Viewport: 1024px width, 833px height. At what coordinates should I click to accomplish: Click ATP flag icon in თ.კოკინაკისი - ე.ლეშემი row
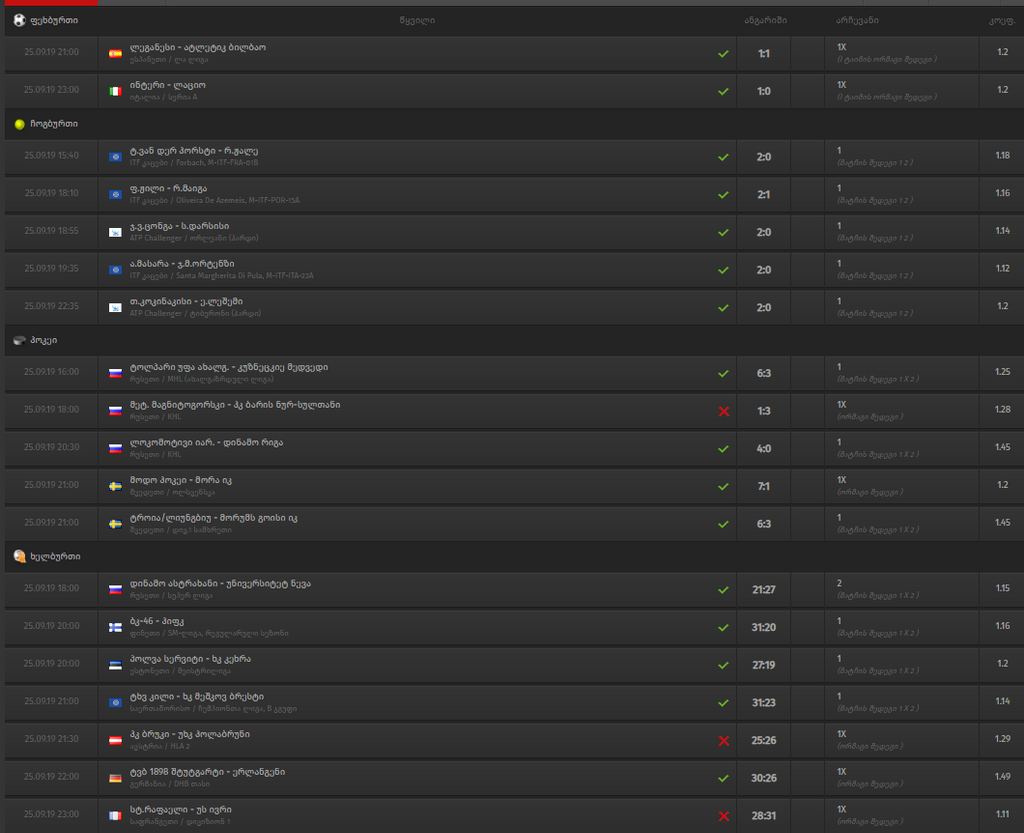point(116,307)
